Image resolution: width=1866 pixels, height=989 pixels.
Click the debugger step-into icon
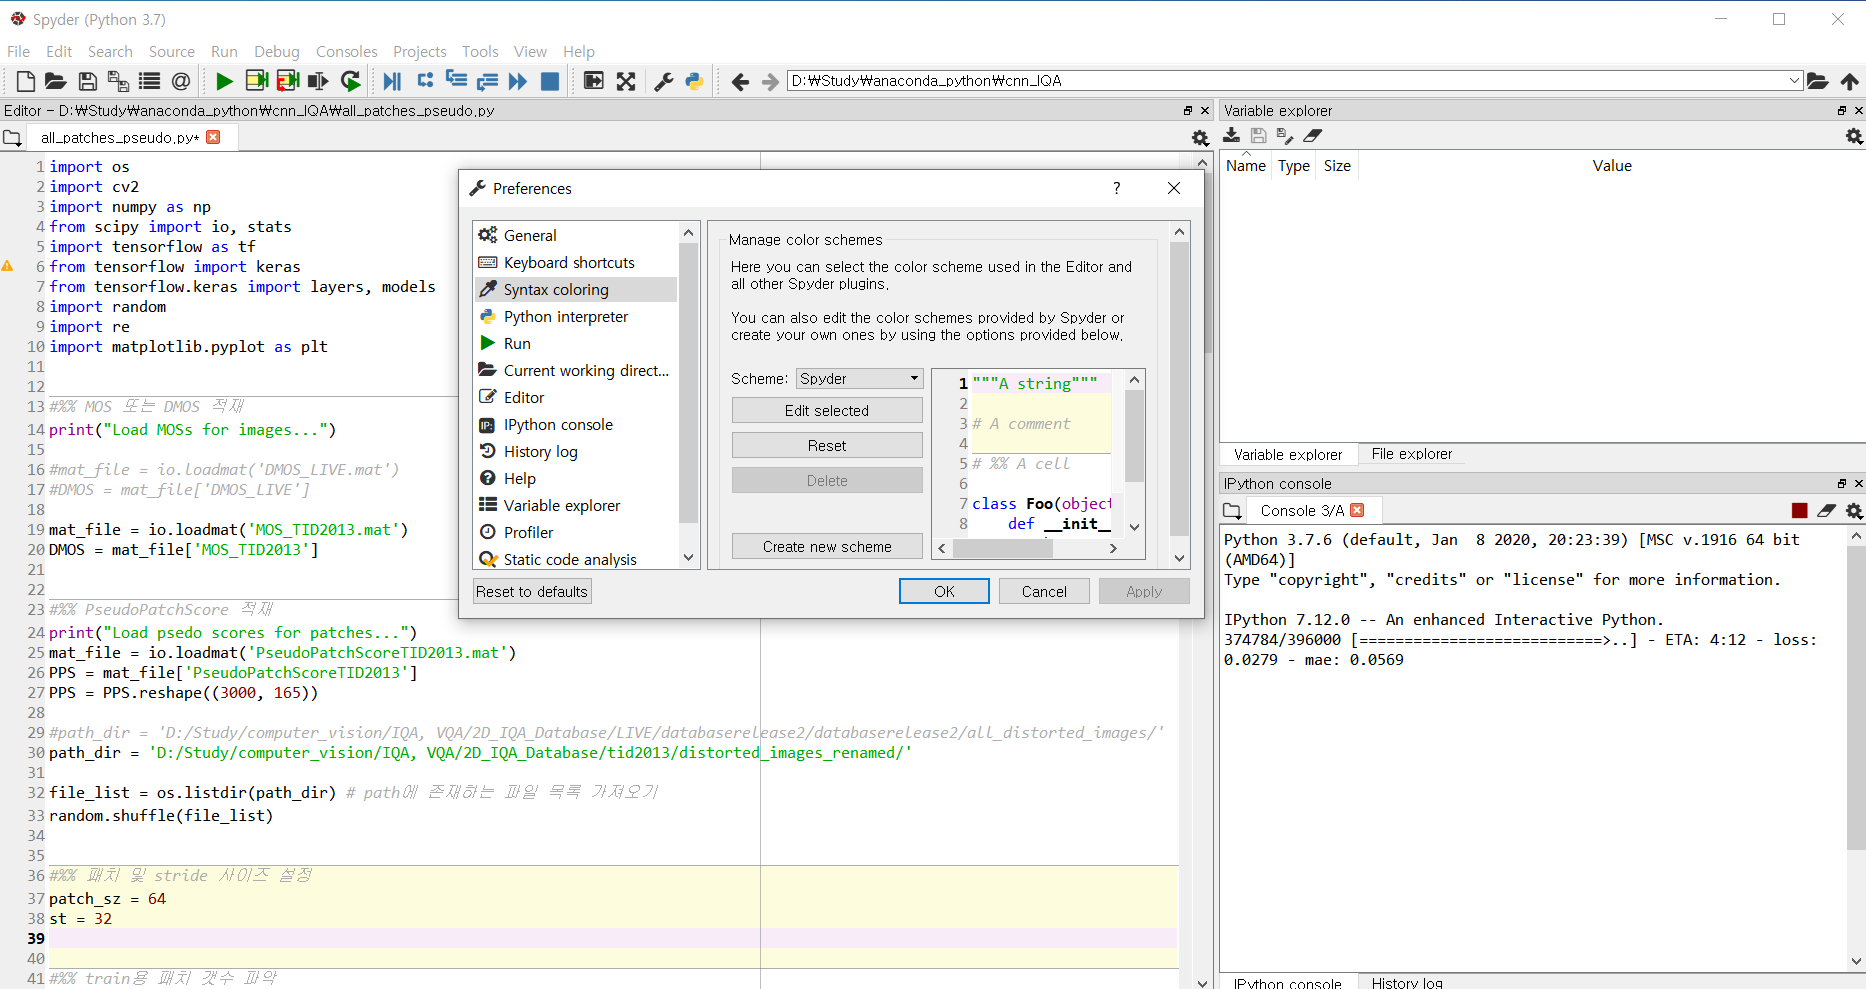[456, 81]
